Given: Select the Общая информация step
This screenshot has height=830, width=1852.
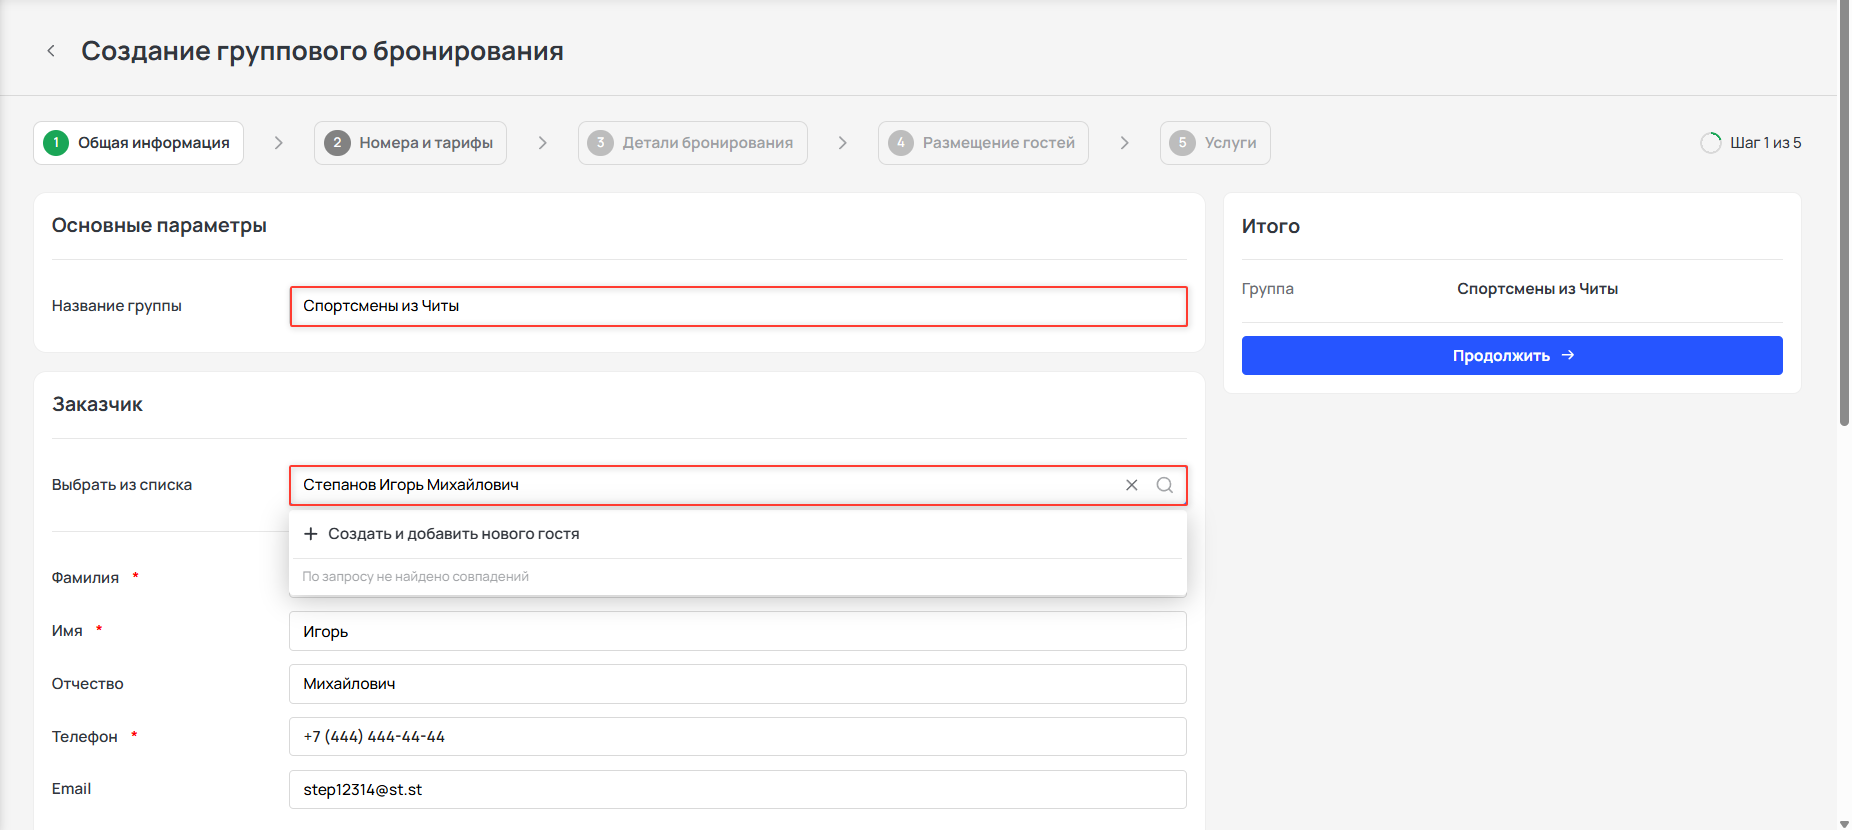Looking at the screenshot, I should (x=139, y=143).
